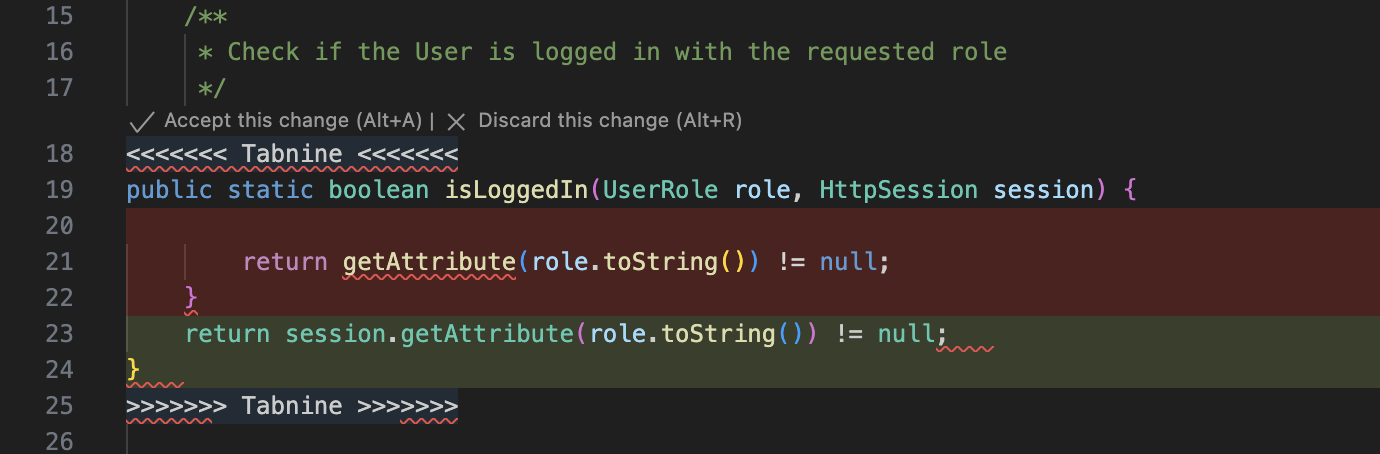The height and width of the screenshot is (454, 1380).
Task: Place cursor on the UserRole parameter type
Action: coord(660,190)
